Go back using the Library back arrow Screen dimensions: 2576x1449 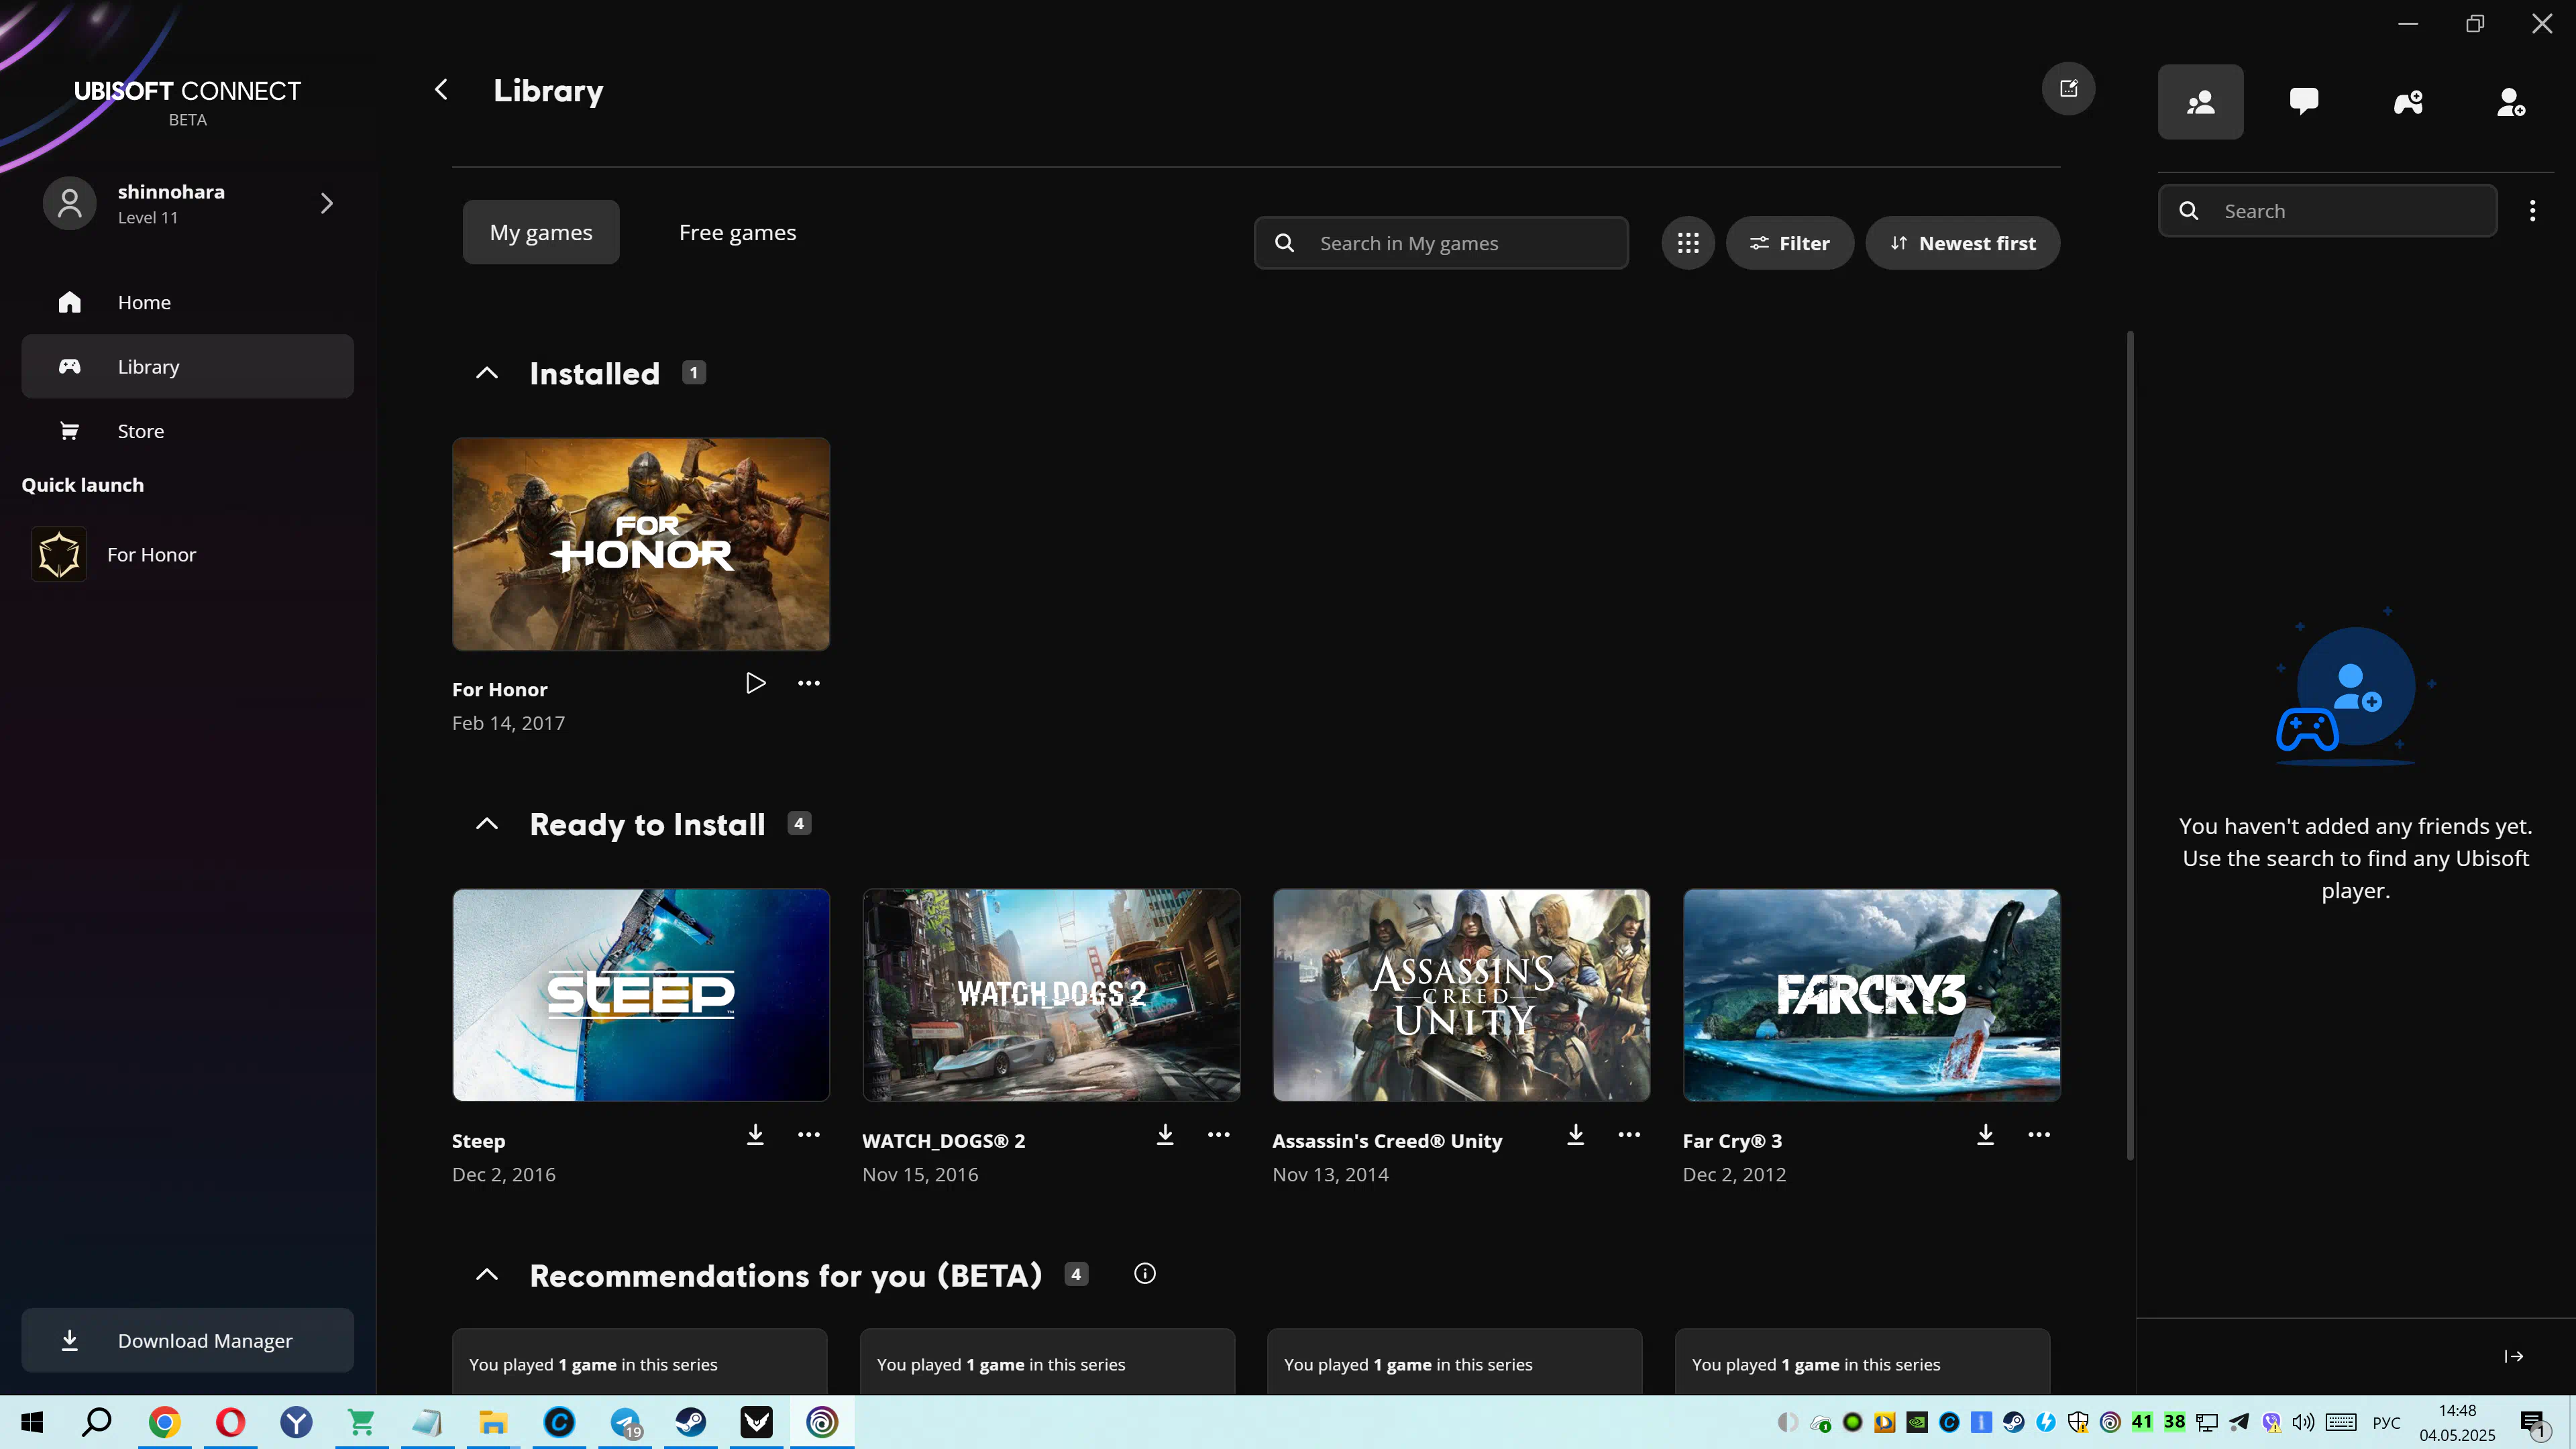pyautogui.click(x=441, y=90)
